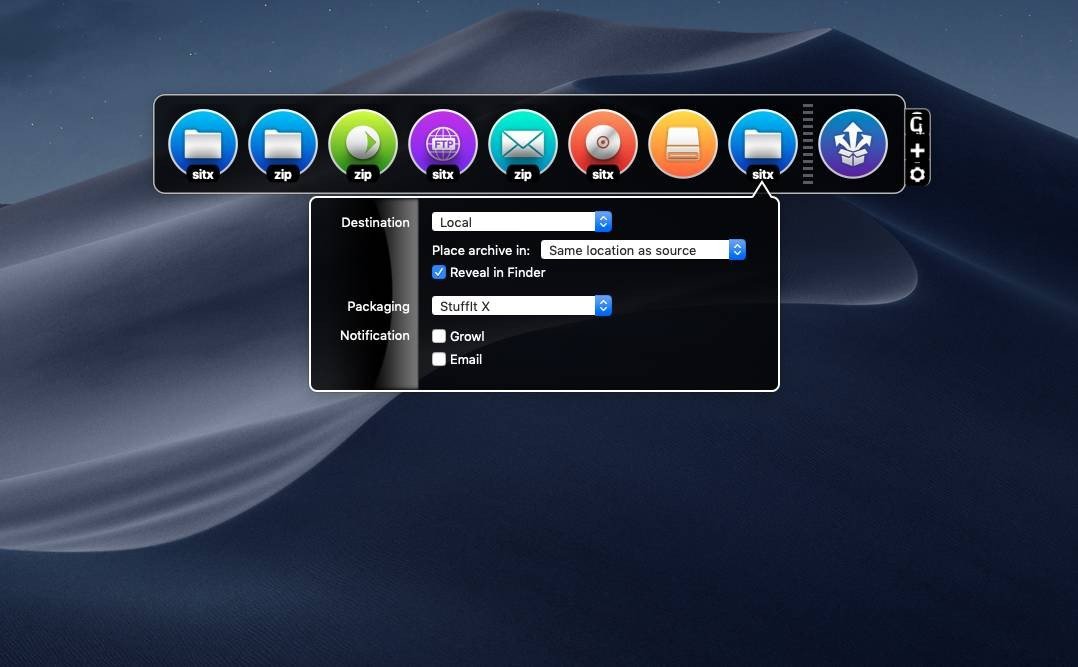The width and height of the screenshot is (1078, 667).
Task: Click the selected sitx folder tile above popover
Action: 763,144
